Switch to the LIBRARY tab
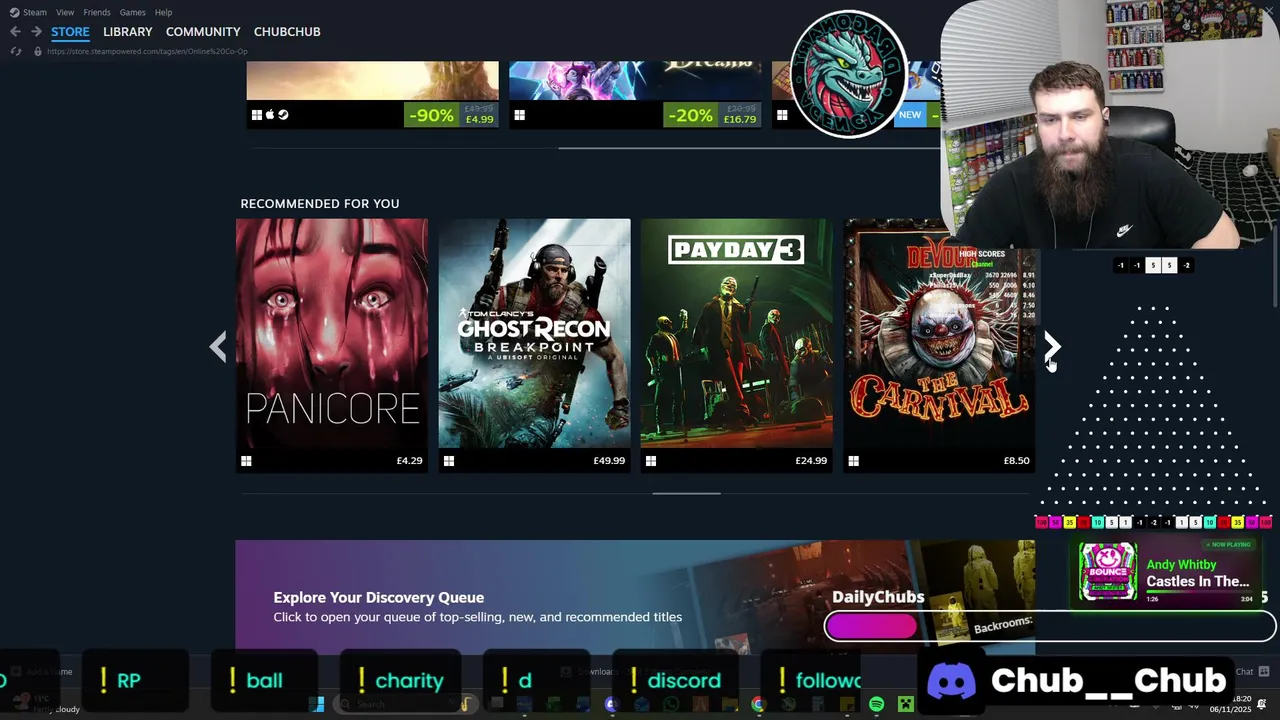Viewport: 1280px width, 720px height. [x=128, y=32]
